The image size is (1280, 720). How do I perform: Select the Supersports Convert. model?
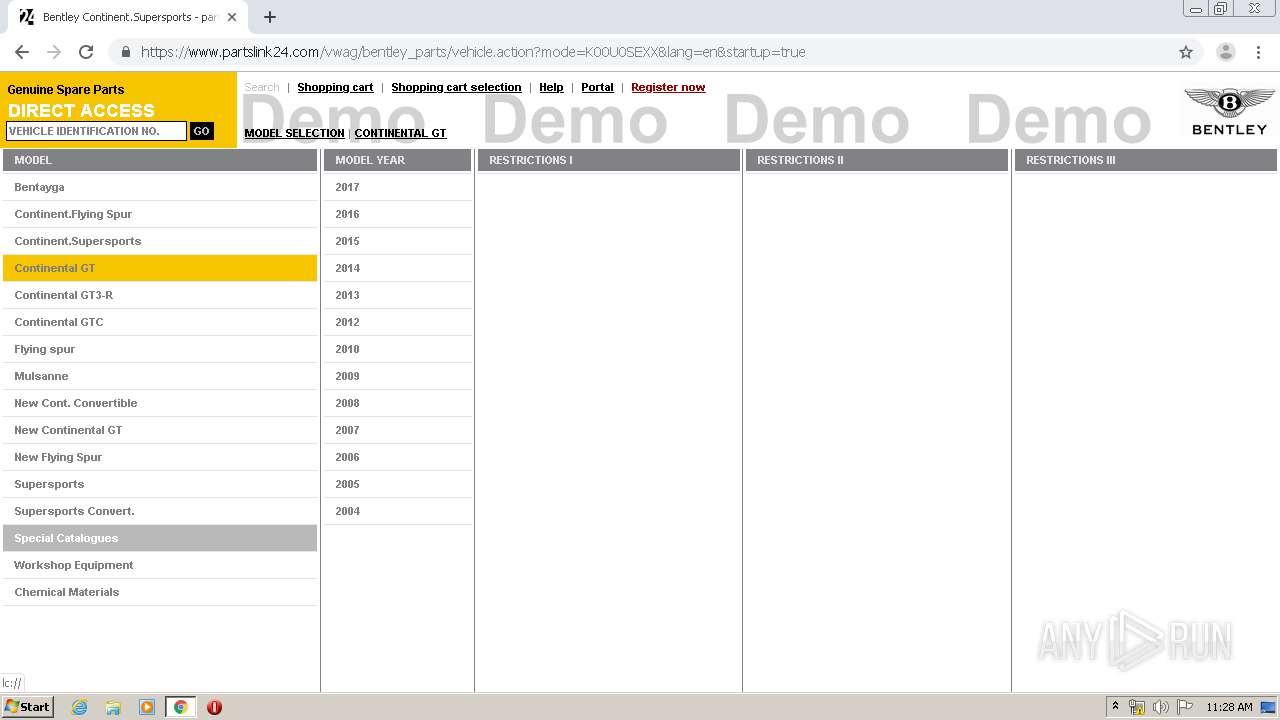coord(160,511)
